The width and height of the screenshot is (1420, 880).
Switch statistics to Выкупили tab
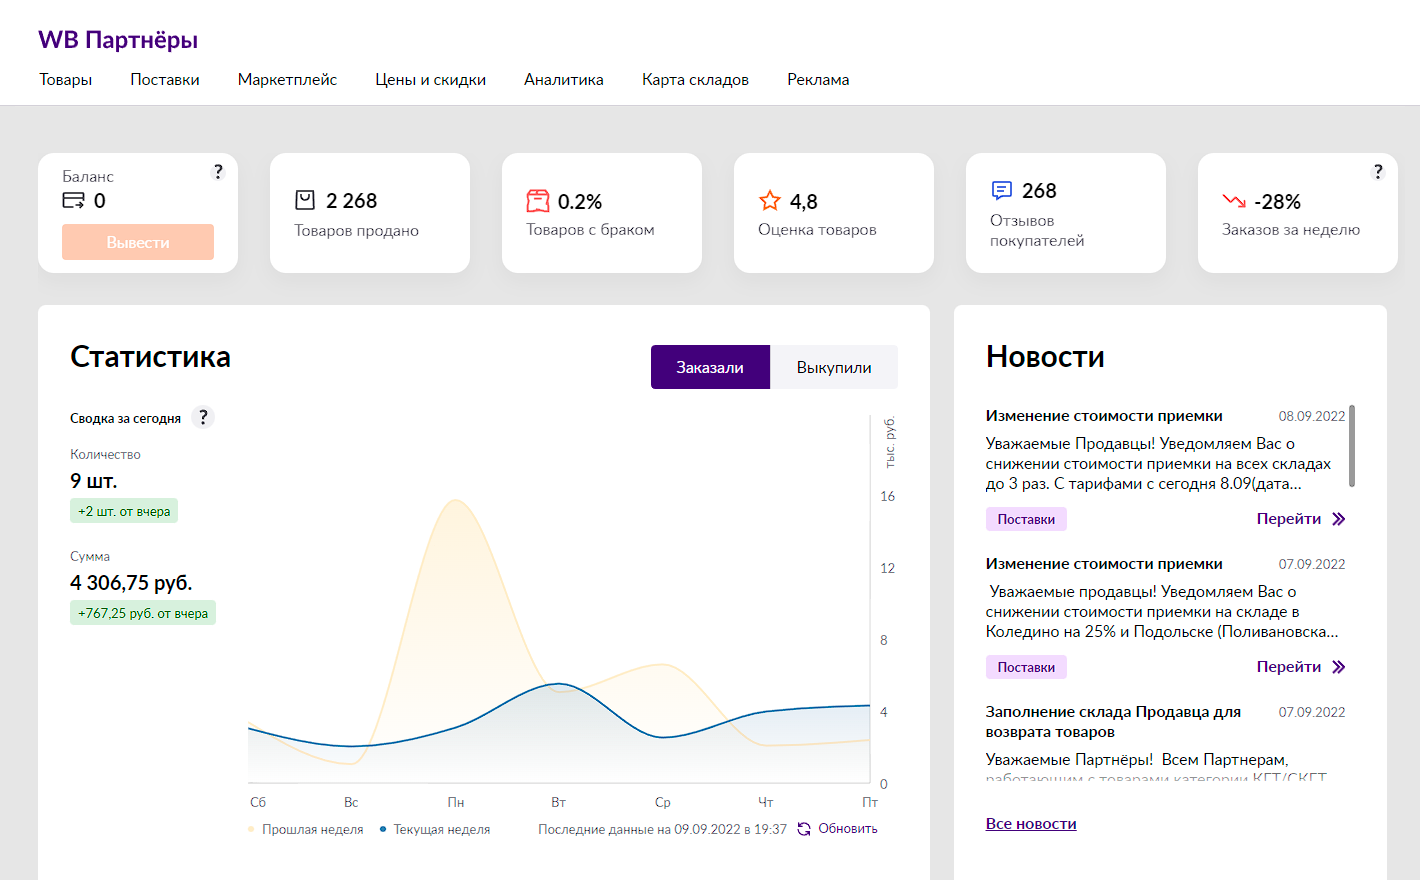point(834,367)
